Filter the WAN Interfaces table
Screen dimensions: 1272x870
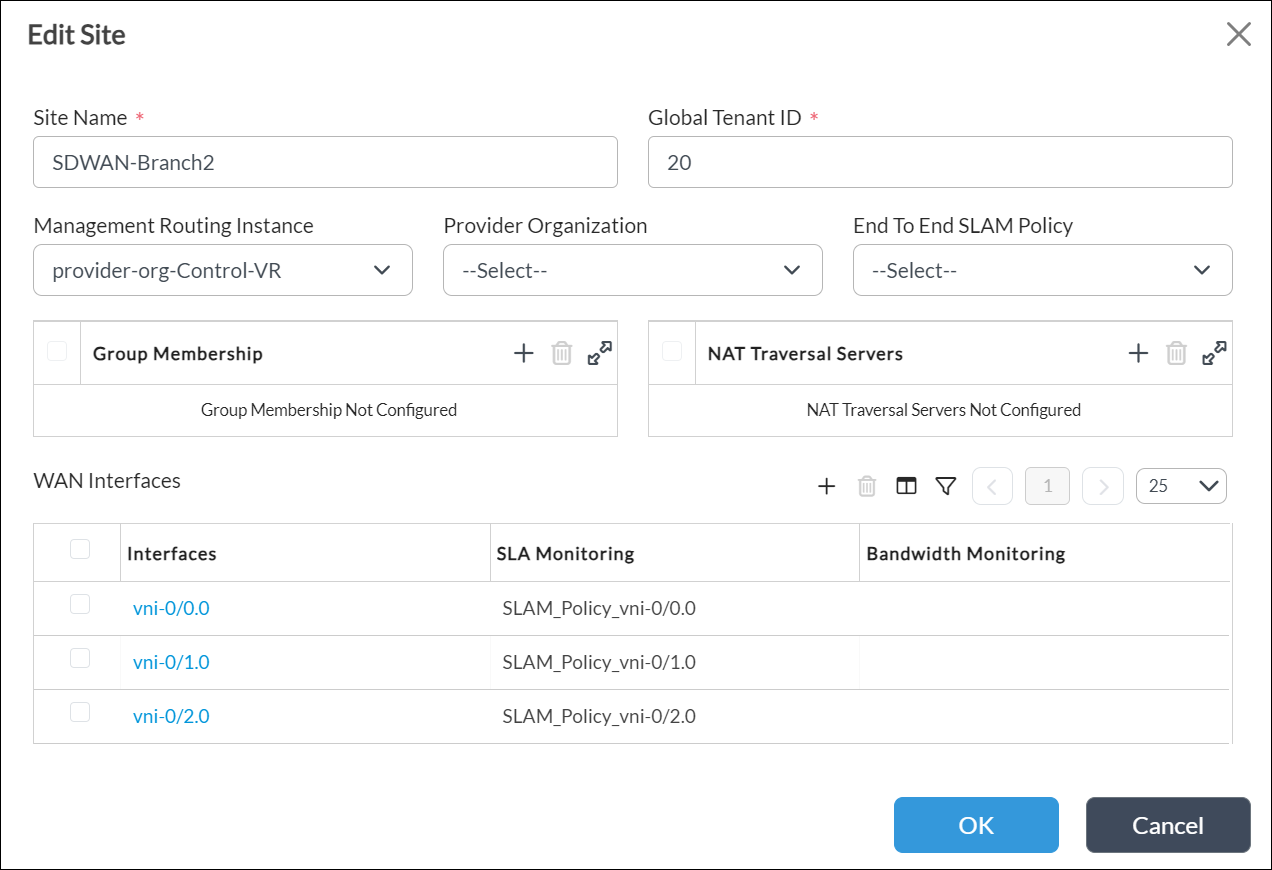(945, 486)
